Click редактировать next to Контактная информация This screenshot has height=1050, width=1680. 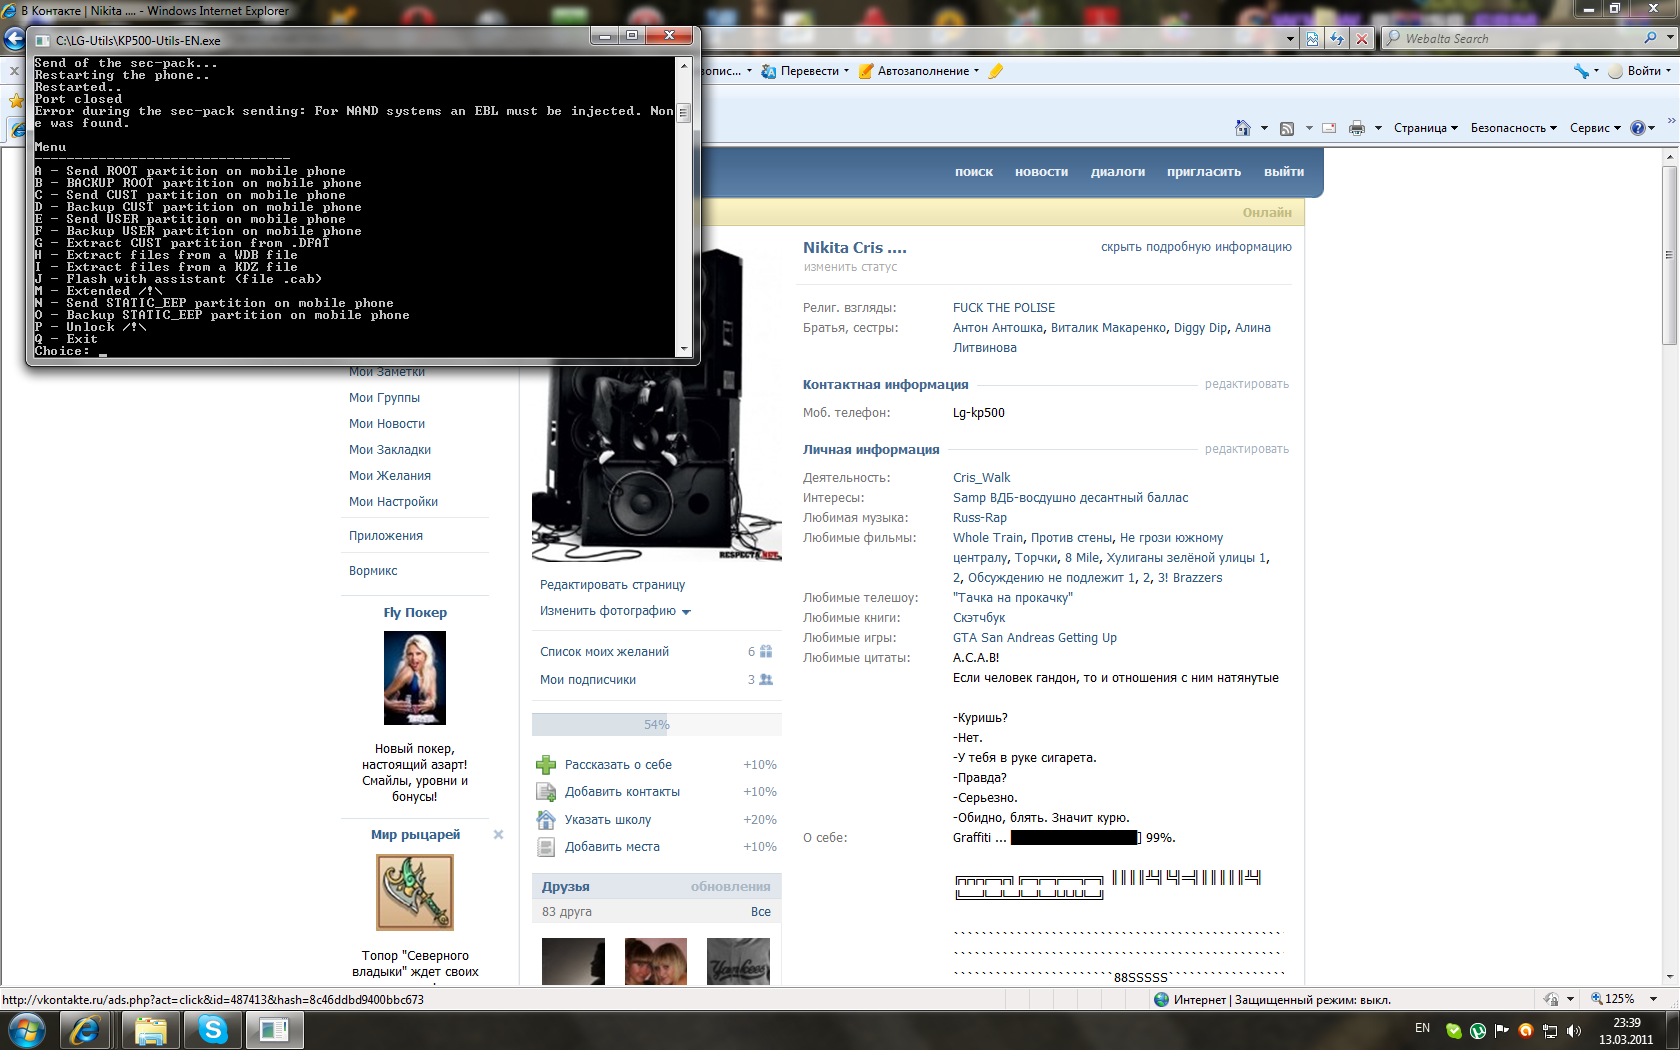pos(1247,384)
